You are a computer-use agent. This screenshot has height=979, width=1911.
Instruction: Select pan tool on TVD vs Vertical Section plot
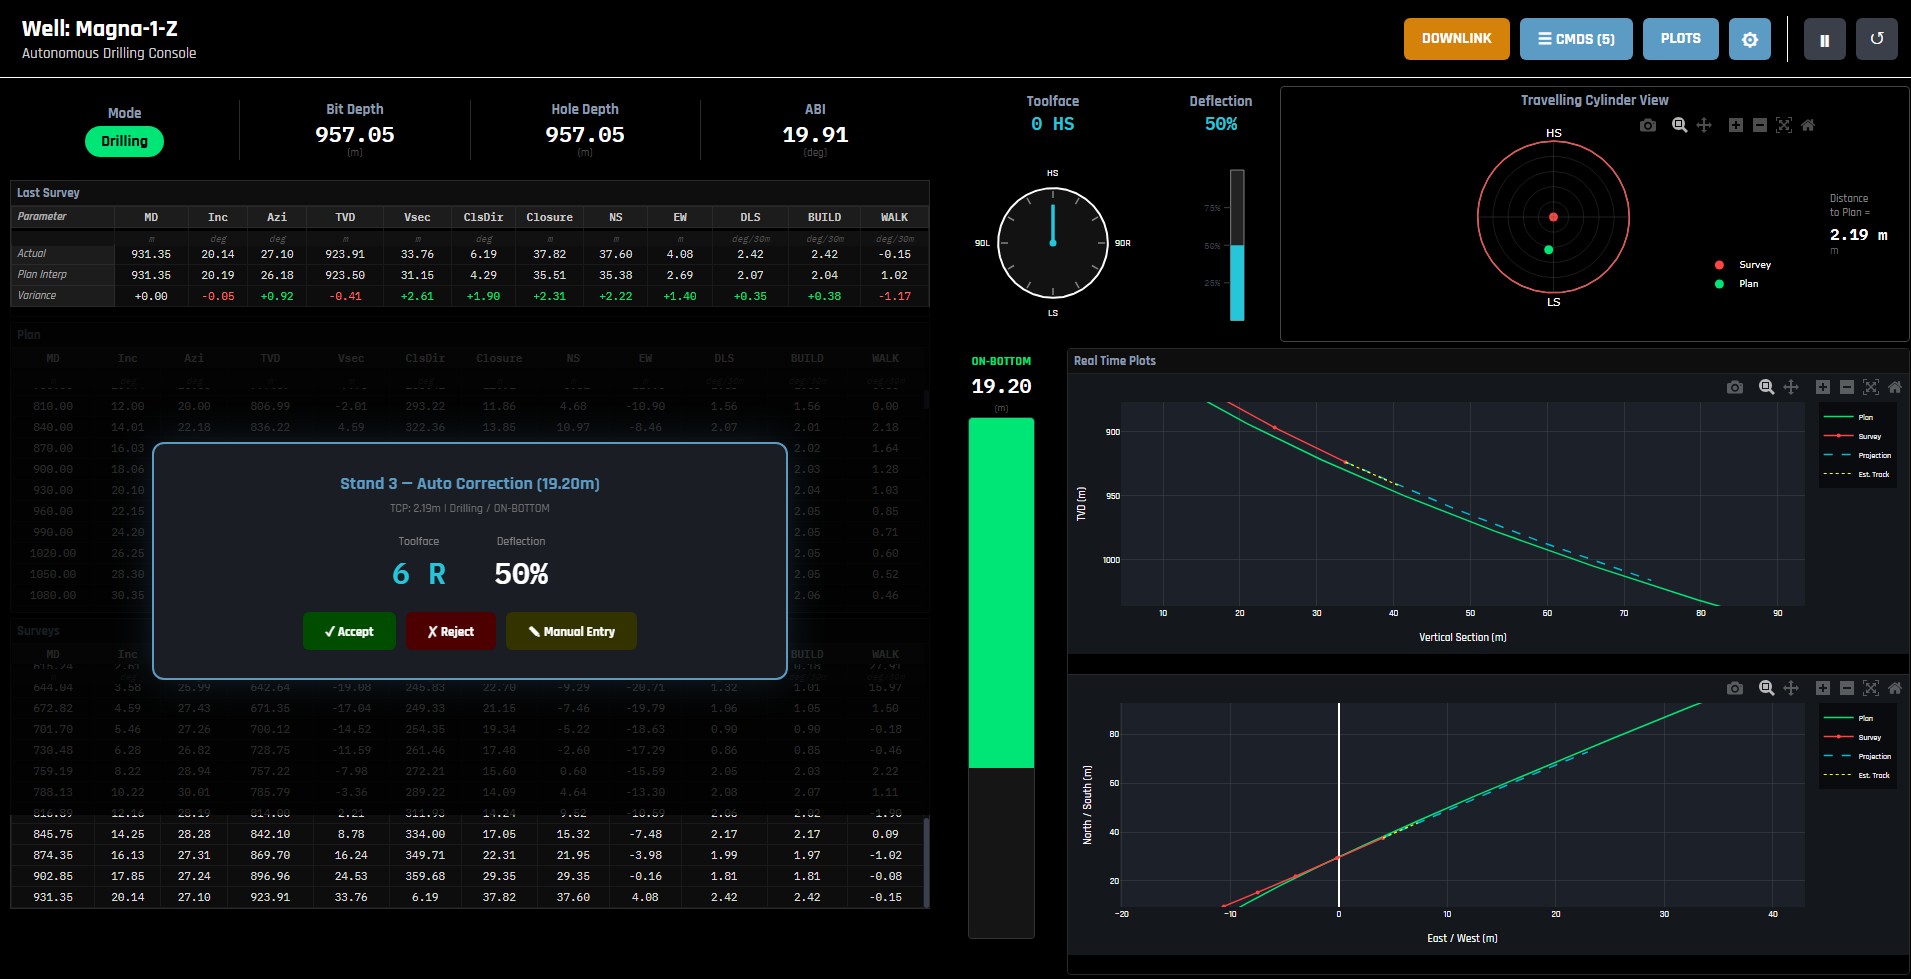[1791, 387]
